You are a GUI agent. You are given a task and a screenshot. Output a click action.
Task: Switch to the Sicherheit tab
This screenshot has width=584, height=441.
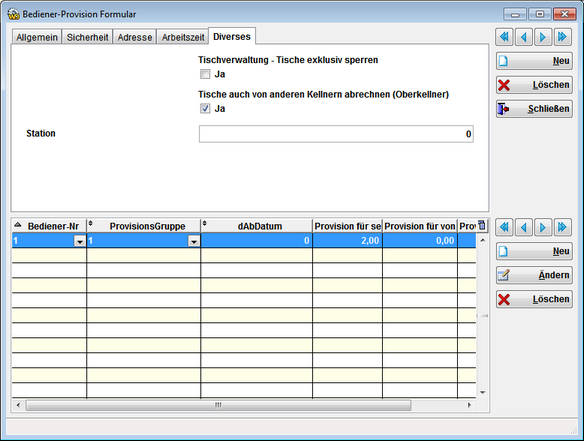click(x=87, y=37)
